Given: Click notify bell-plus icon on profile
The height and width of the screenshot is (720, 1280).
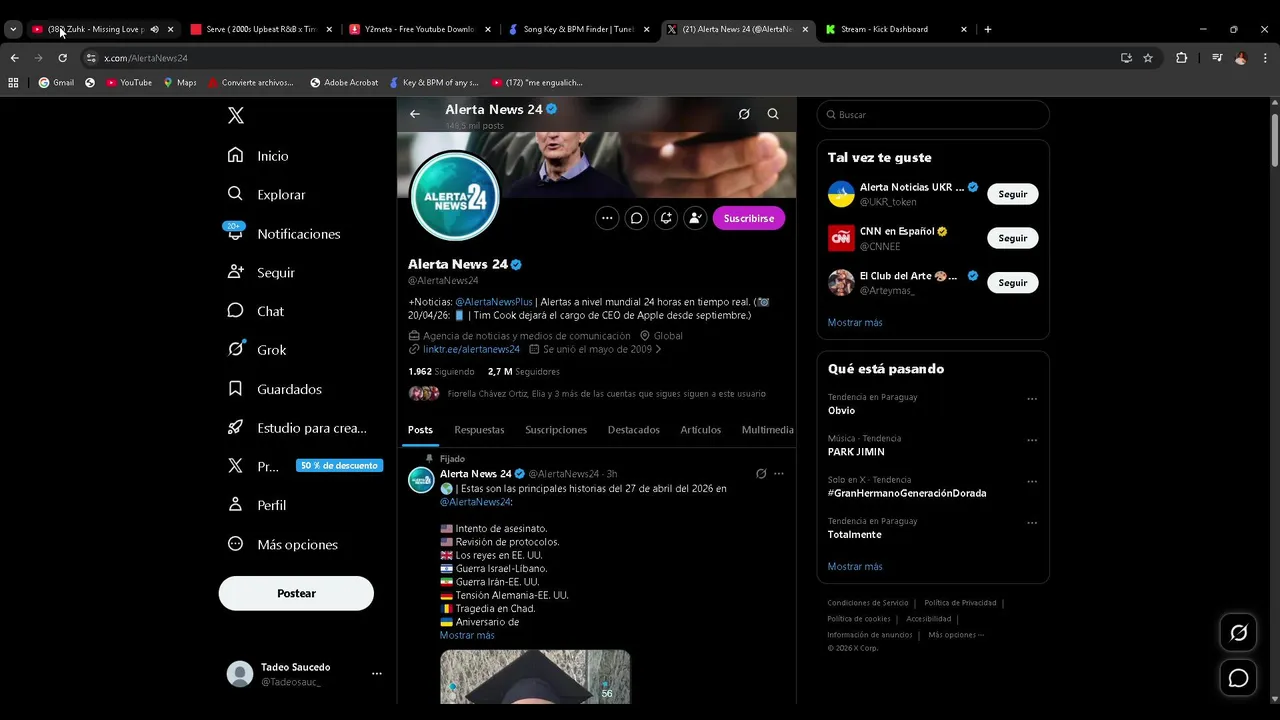Looking at the screenshot, I should click(x=666, y=218).
